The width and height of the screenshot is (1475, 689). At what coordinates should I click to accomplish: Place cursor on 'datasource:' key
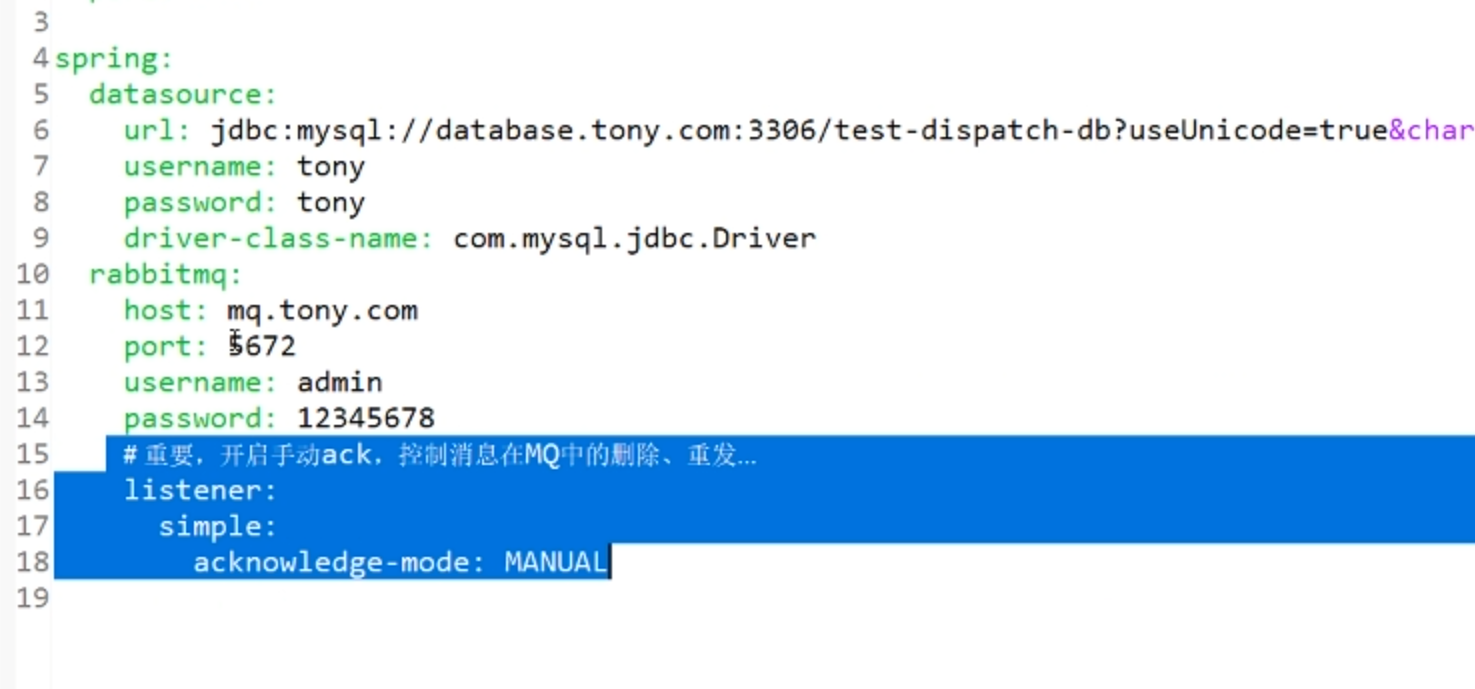click(x=183, y=94)
